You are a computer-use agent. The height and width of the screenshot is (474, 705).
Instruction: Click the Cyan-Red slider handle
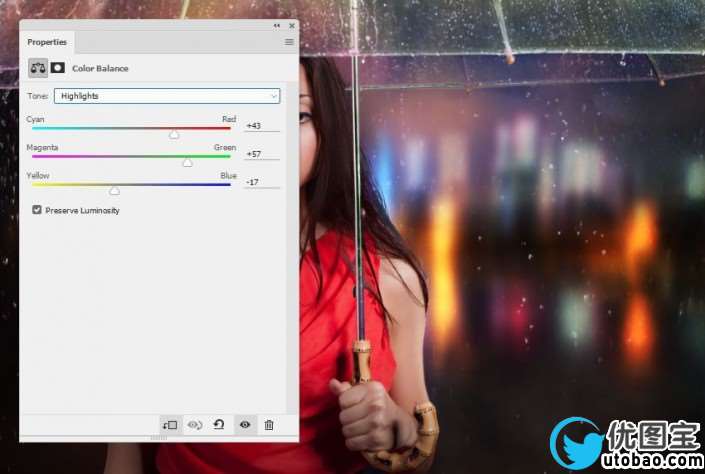pyautogui.click(x=174, y=134)
